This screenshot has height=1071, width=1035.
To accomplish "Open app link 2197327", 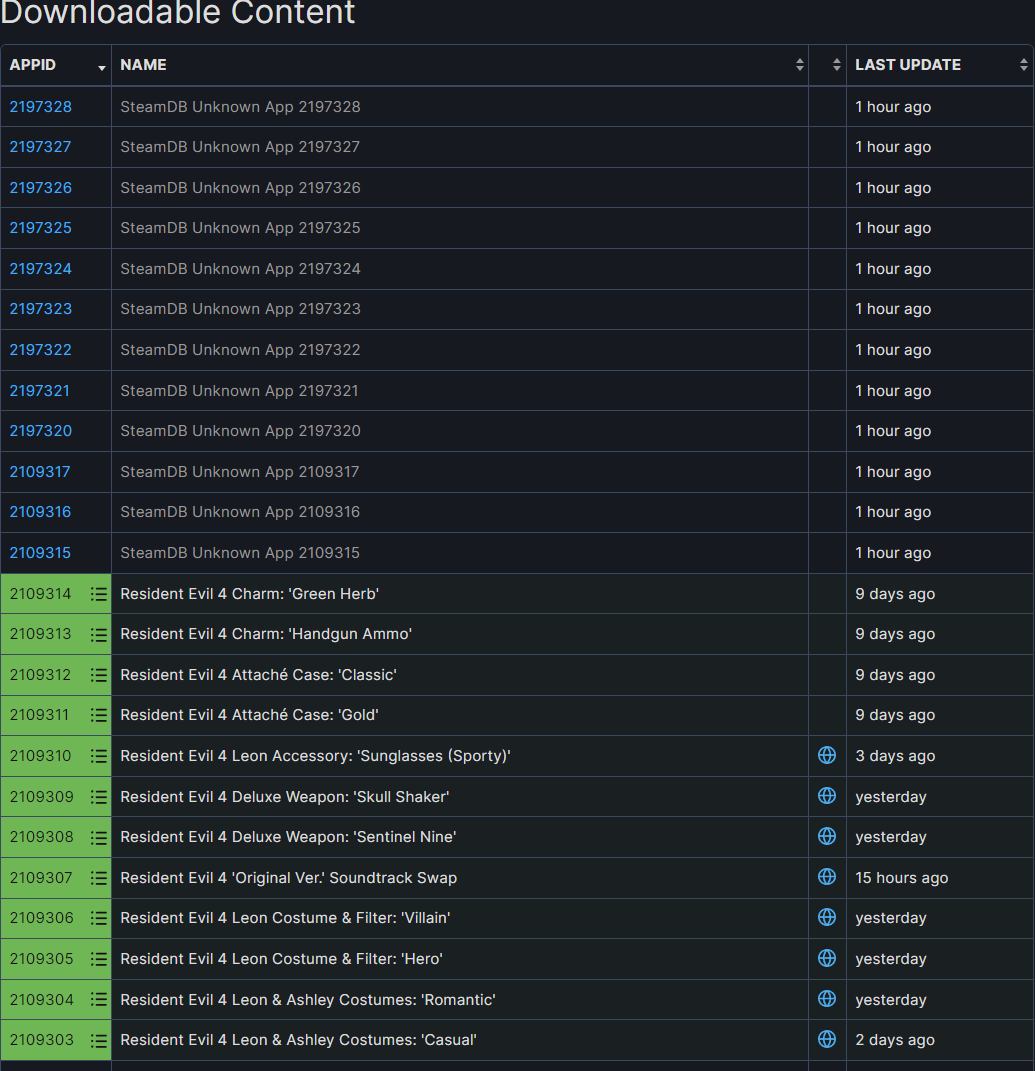I will point(40,147).
